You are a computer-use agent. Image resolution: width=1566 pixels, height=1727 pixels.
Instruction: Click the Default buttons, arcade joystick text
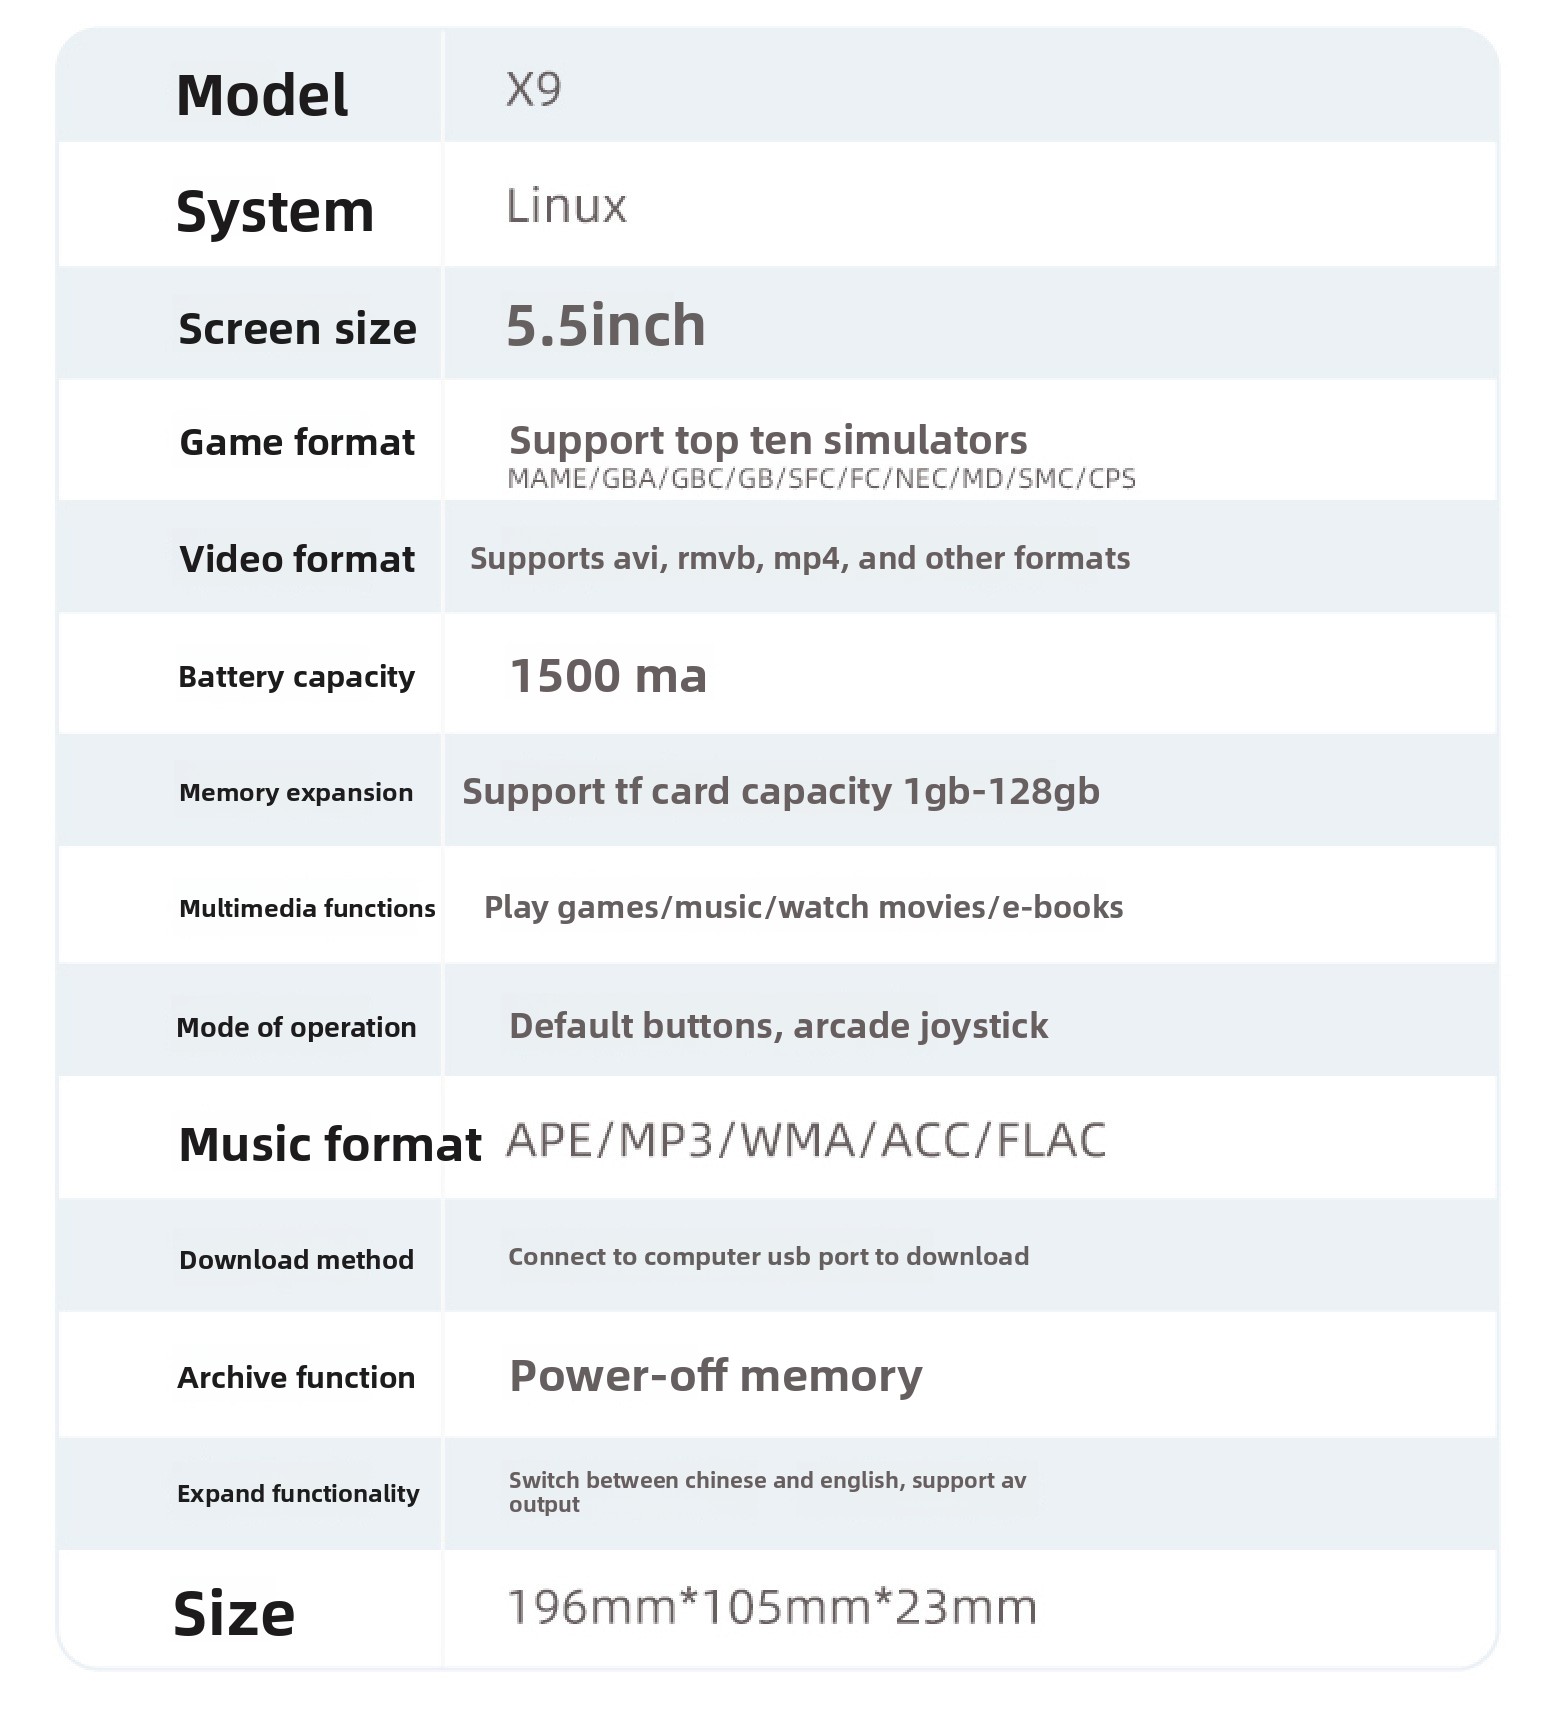pyautogui.click(x=778, y=1026)
